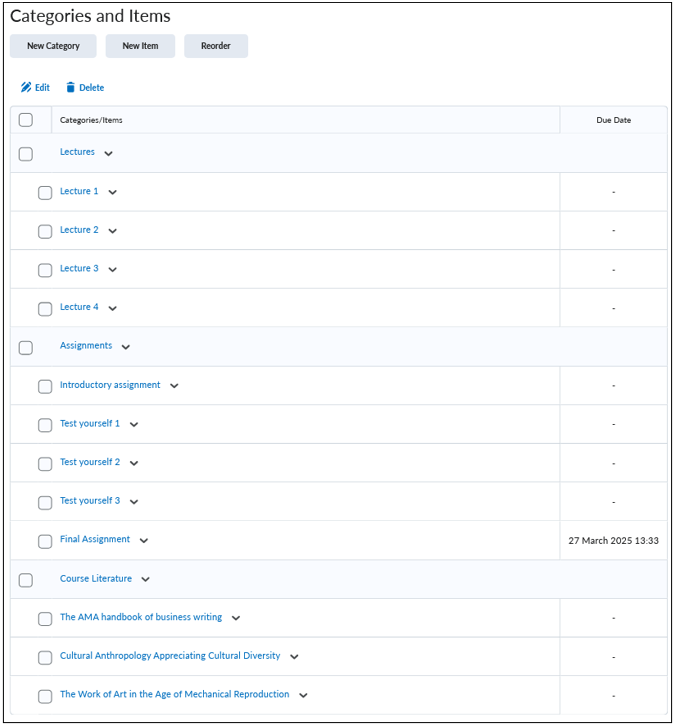This screenshot has width=674, height=726.
Task: Click the New Item button
Action: pyautogui.click(x=140, y=46)
